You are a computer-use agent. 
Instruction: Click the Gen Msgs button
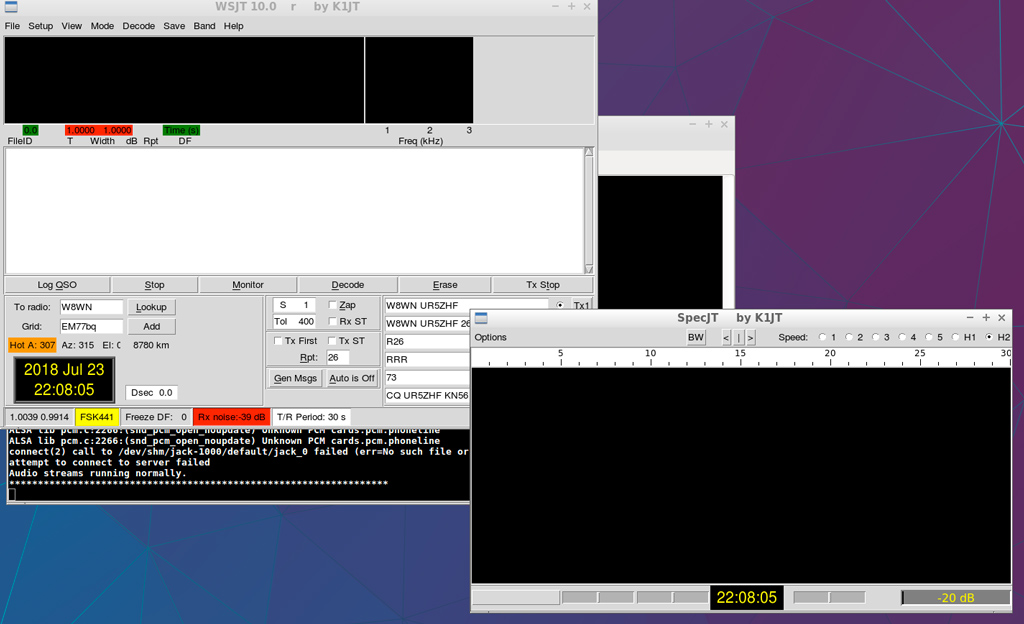click(x=295, y=379)
